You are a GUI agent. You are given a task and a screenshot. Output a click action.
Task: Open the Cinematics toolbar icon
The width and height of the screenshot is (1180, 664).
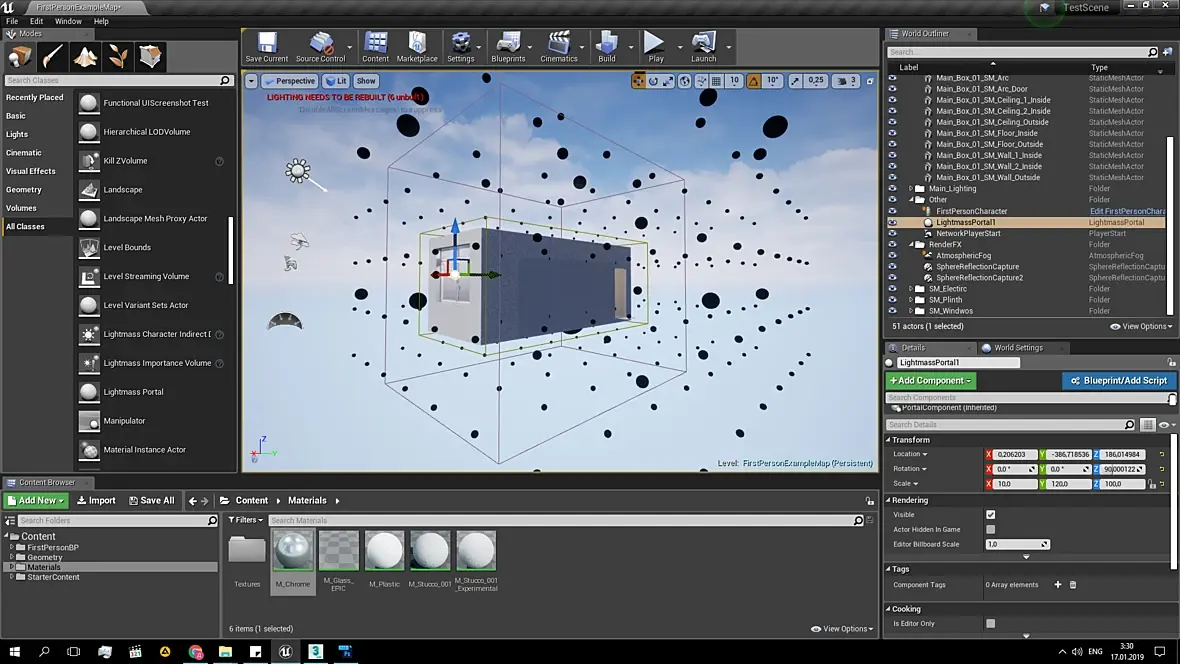pos(558,46)
